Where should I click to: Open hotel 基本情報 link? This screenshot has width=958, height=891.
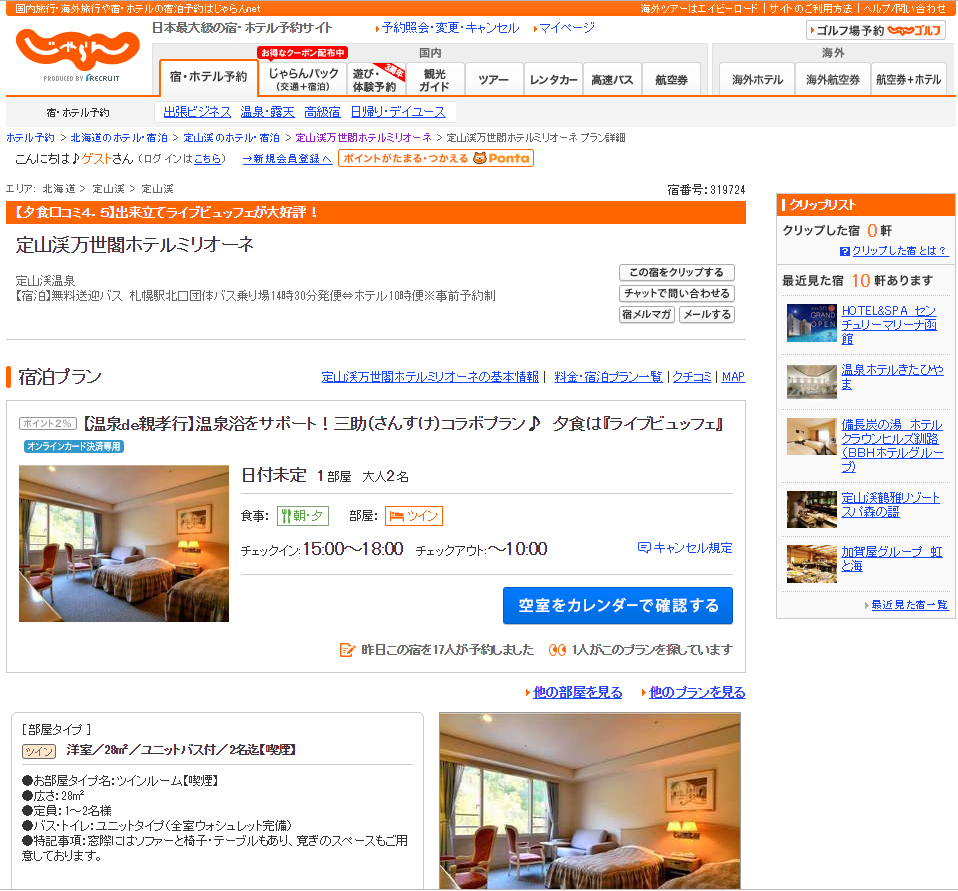tap(430, 377)
